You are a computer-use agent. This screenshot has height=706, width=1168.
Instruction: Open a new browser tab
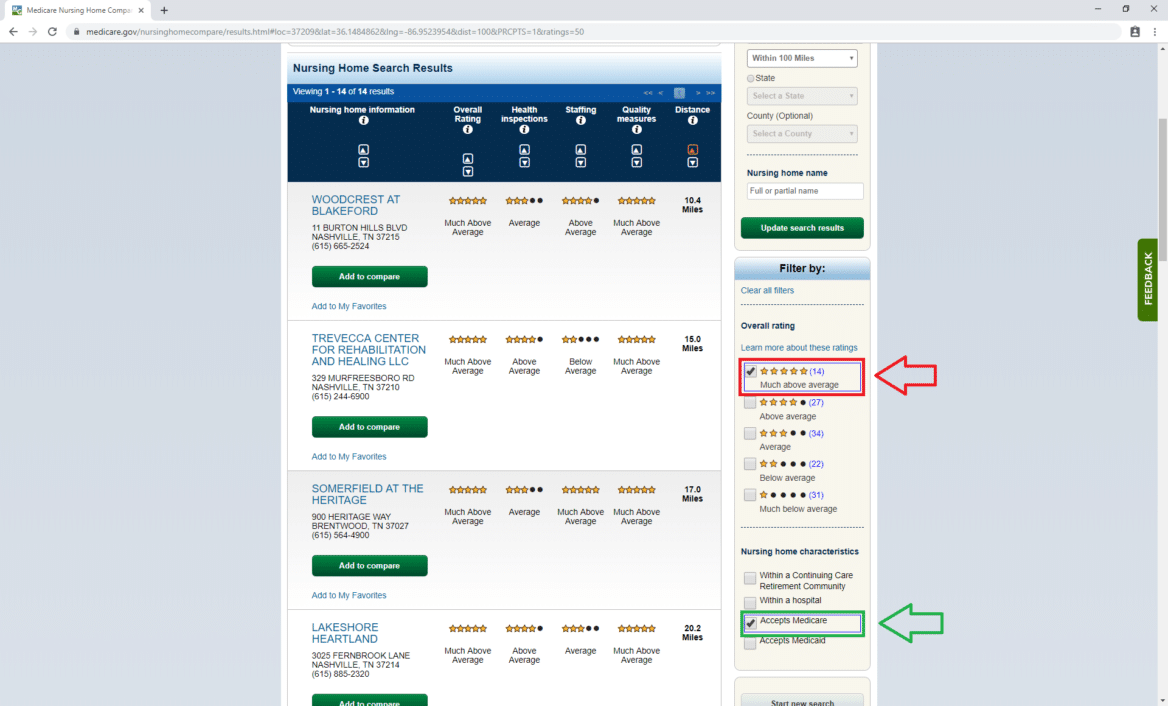coord(164,10)
